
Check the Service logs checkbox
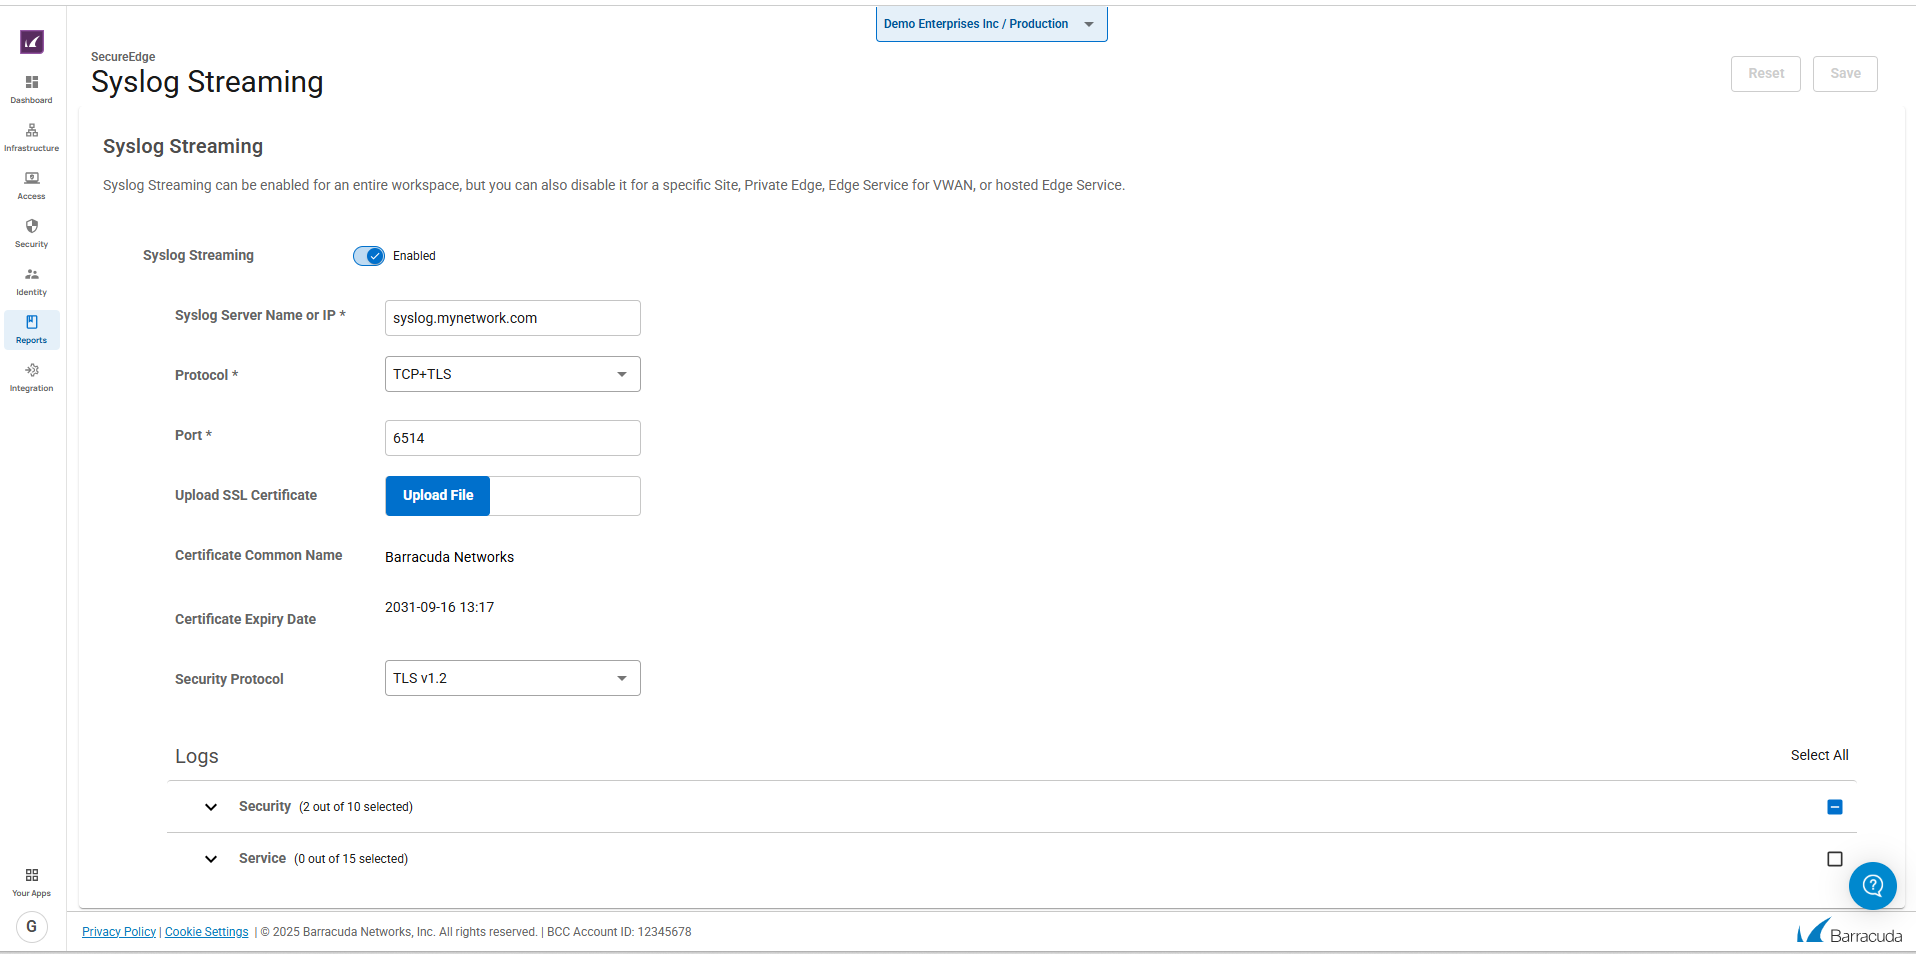click(1834, 859)
